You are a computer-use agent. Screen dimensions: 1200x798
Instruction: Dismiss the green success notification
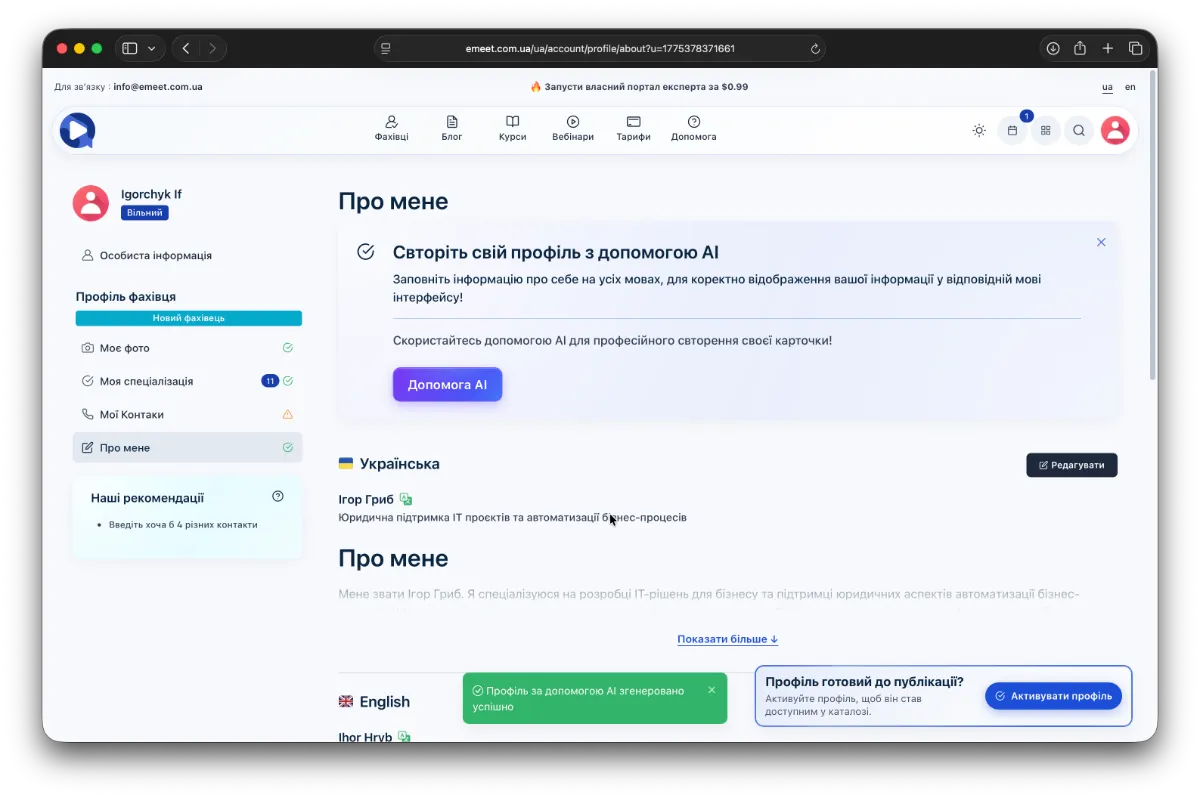point(712,690)
